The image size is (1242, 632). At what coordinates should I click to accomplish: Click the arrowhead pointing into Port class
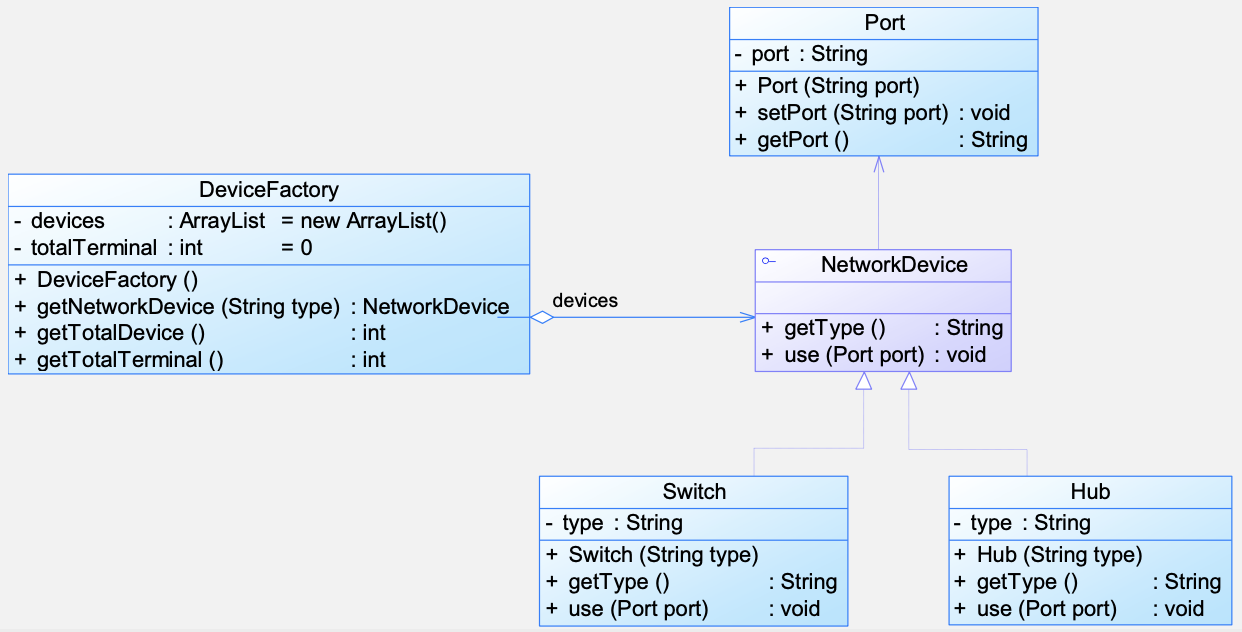click(879, 164)
